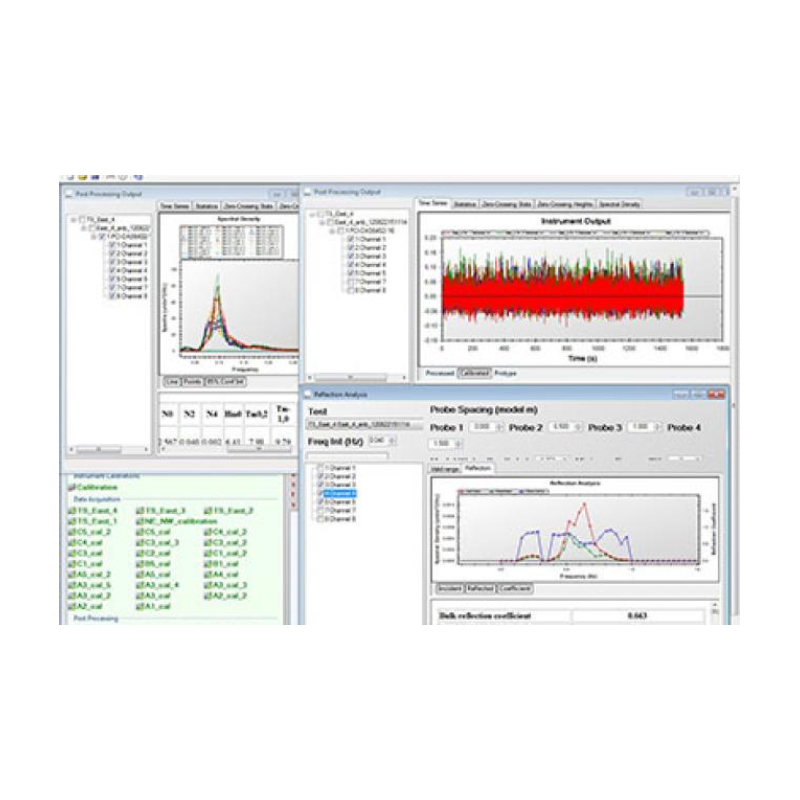Open the TS_East_4 calibration file icon
800x800 pixels.
(x=72, y=510)
